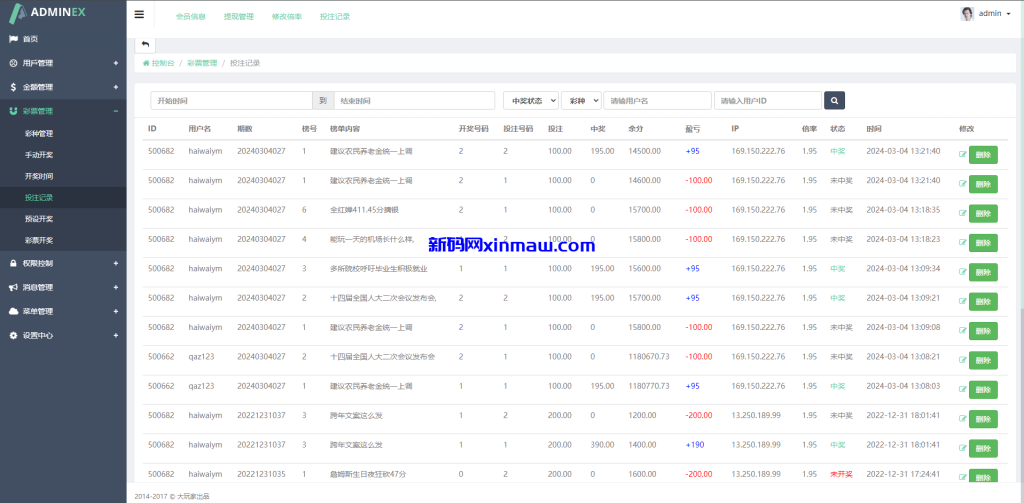Delete the 13:18:23 record
Viewport: 1024px width, 503px height.
tap(983, 243)
